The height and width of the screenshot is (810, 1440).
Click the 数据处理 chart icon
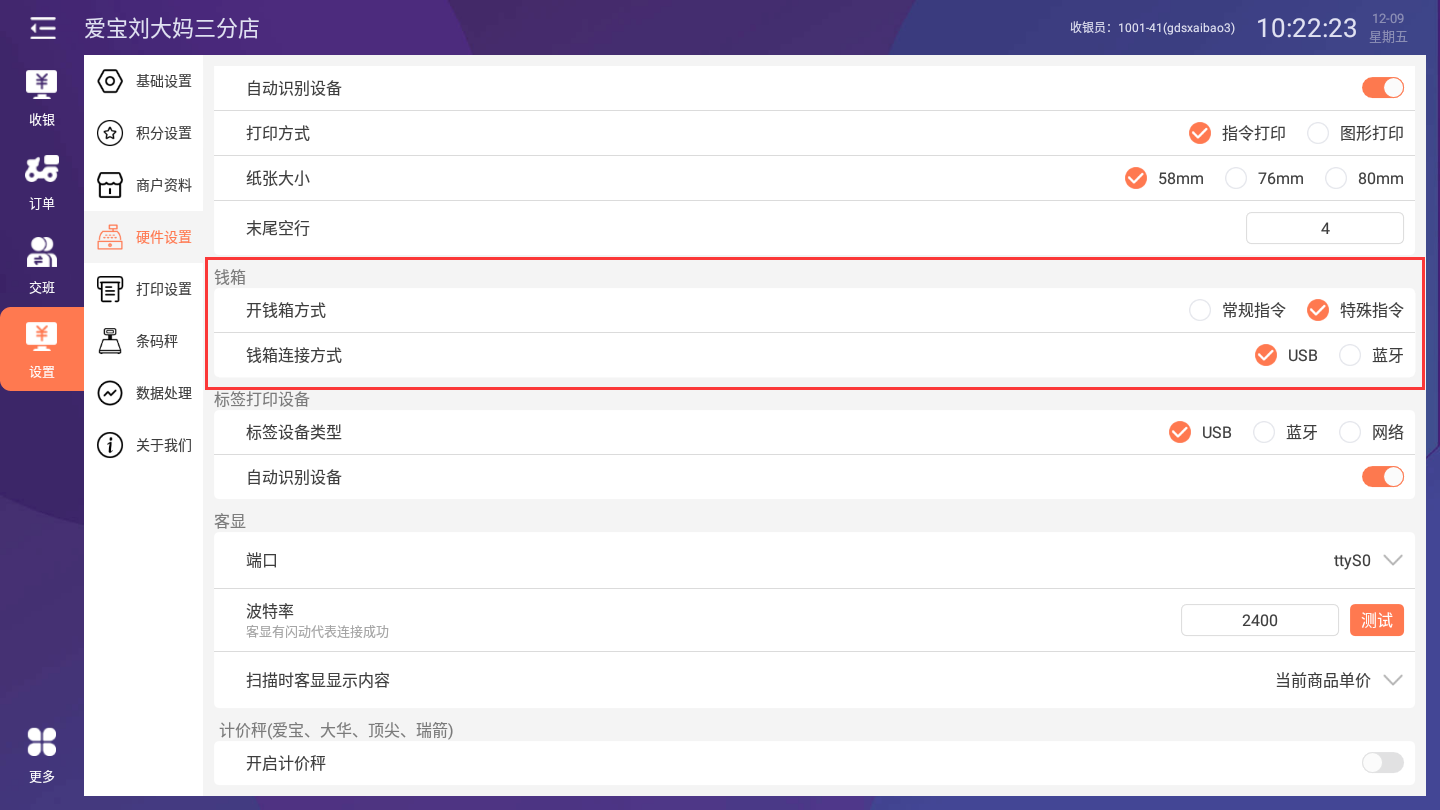[110, 393]
